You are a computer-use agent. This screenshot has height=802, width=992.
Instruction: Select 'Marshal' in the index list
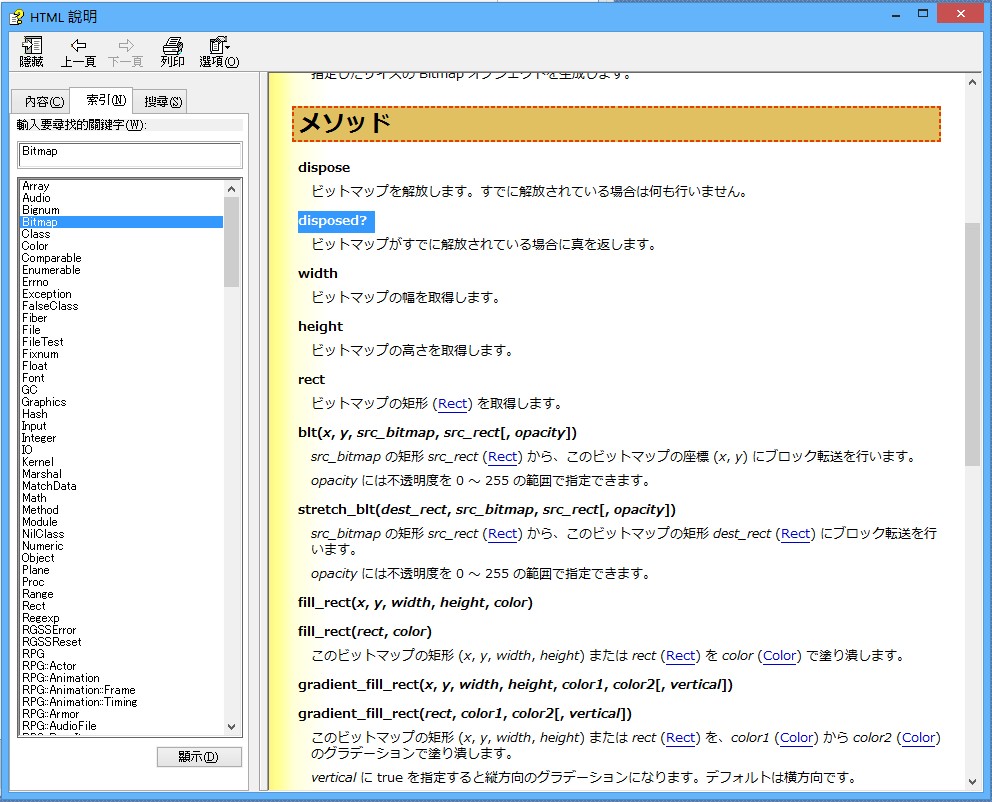(x=42, y=474)
